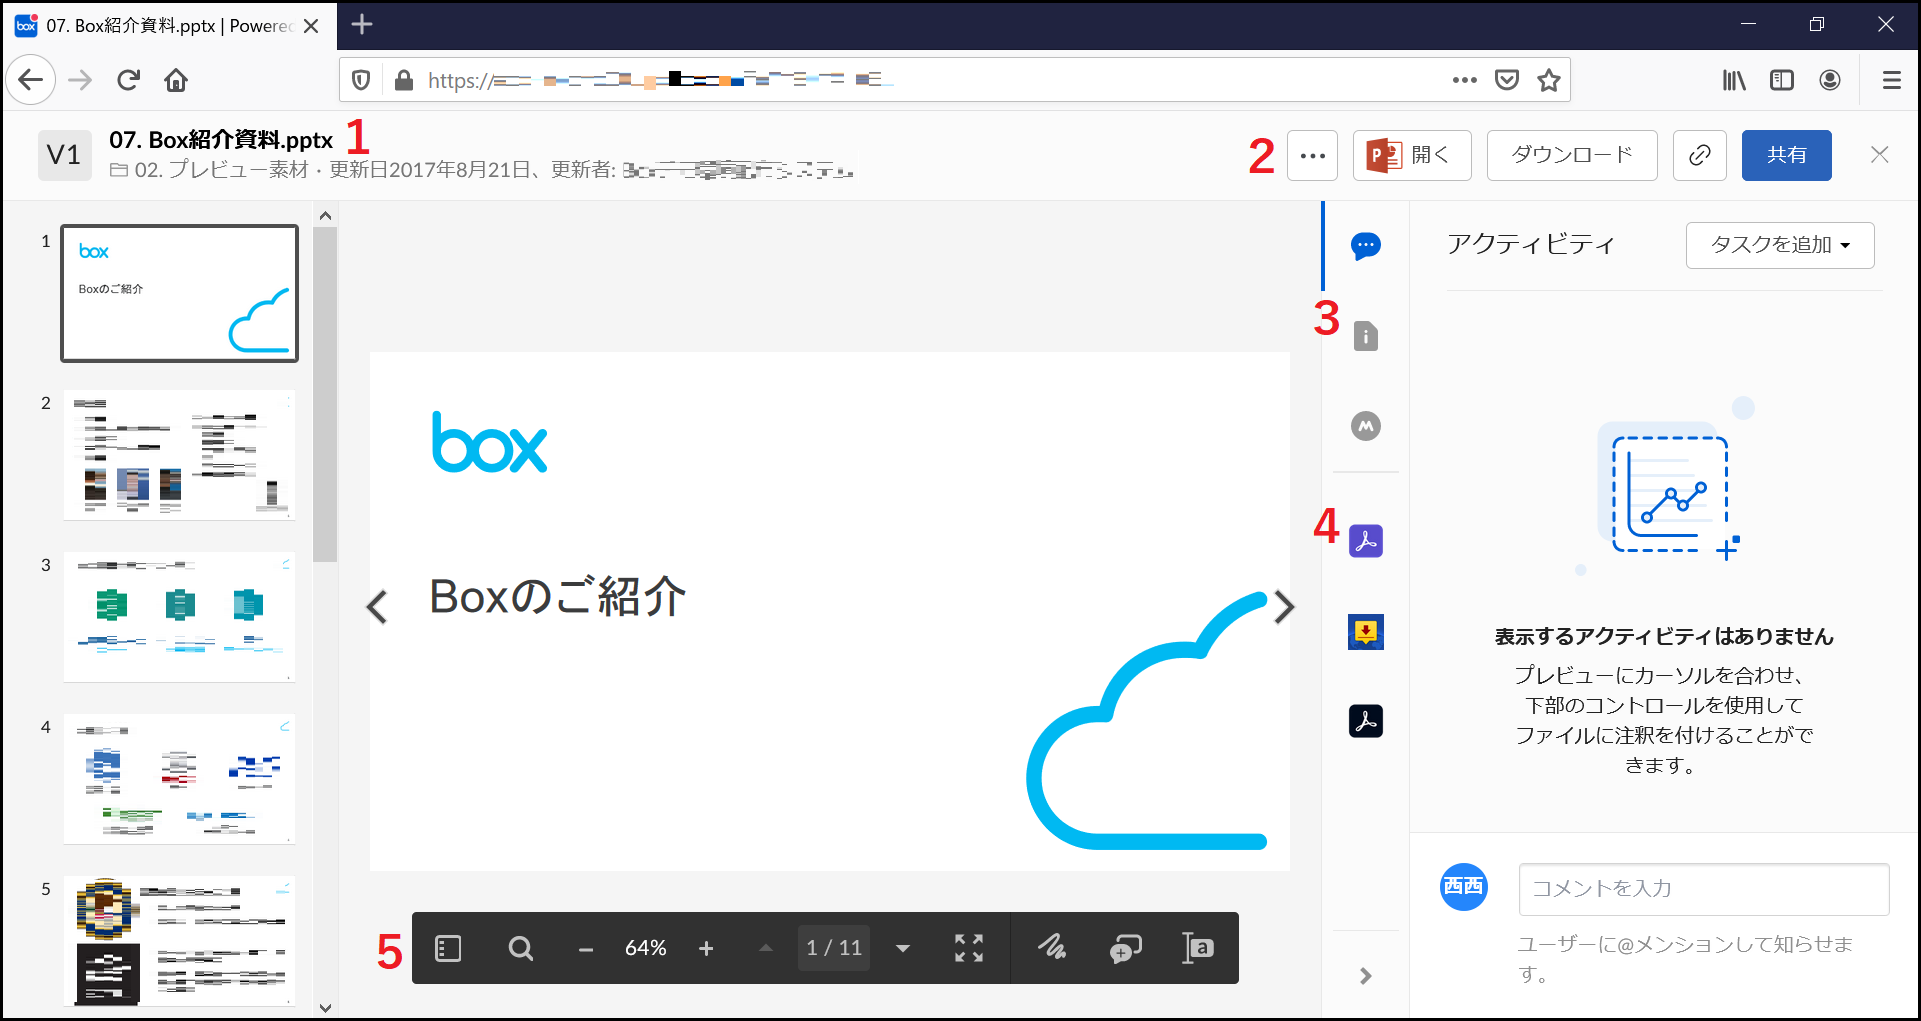Go to next page with down arrow

coord(903,948)
